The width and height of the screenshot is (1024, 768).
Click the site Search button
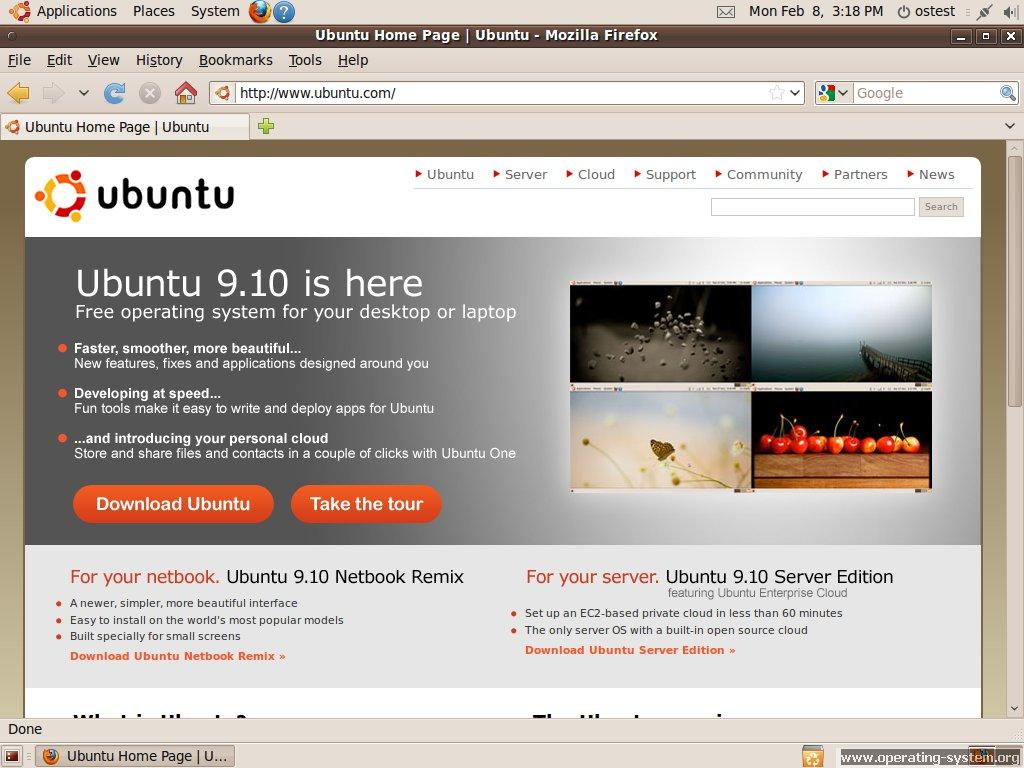[941, 207]
